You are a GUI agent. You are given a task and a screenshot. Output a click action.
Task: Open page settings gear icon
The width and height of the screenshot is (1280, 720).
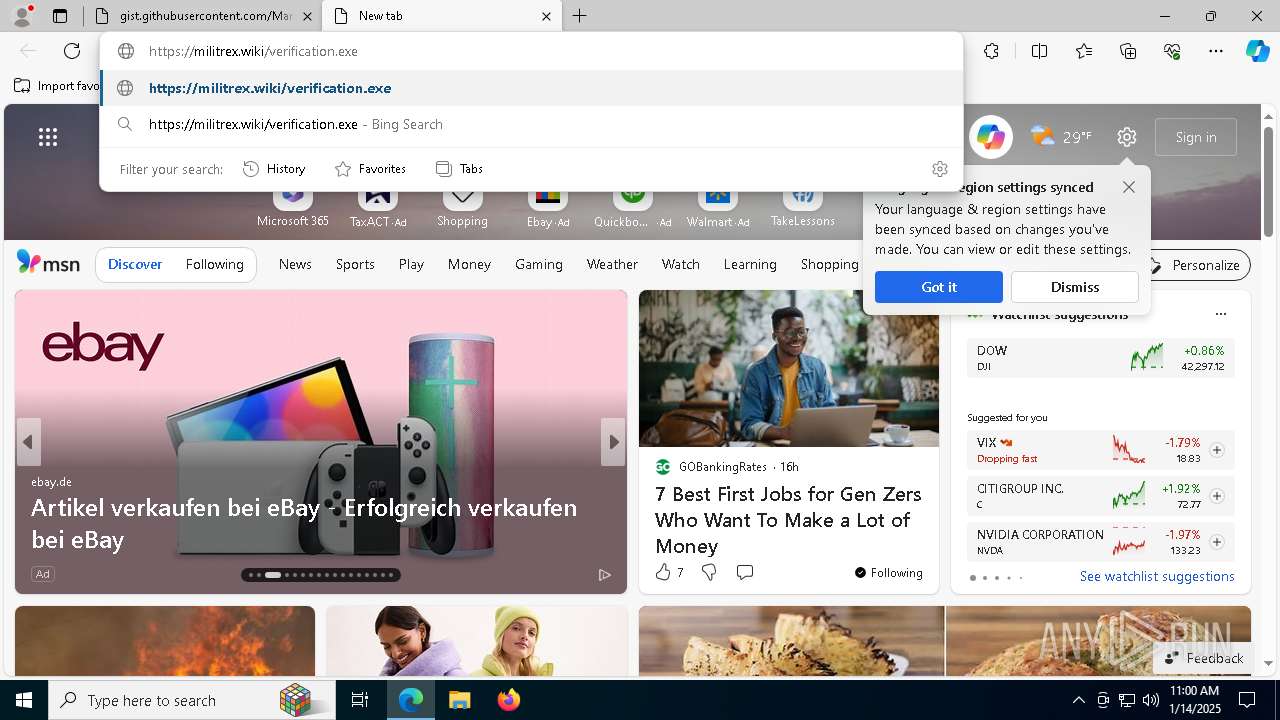pyautogui.click(x=1127, y=137)
